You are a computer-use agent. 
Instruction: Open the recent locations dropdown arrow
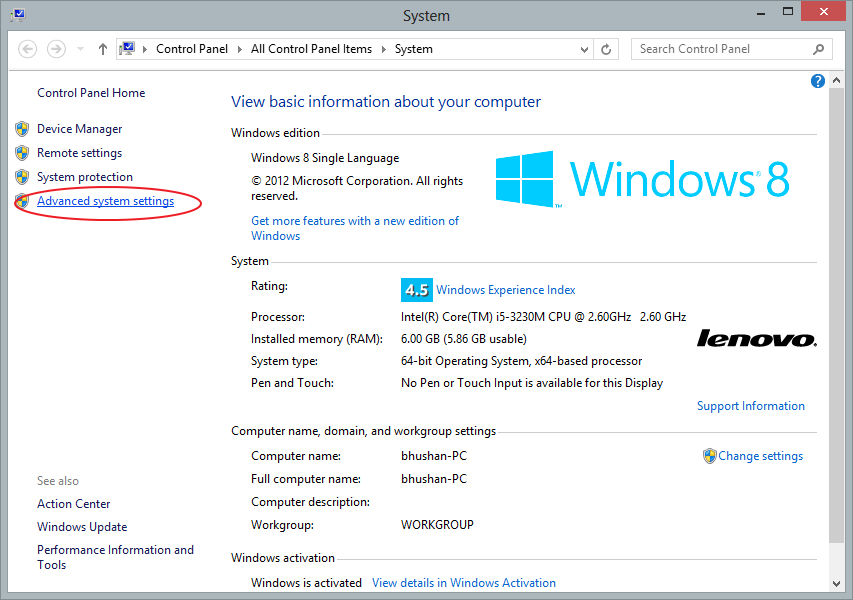click(80, 49)
